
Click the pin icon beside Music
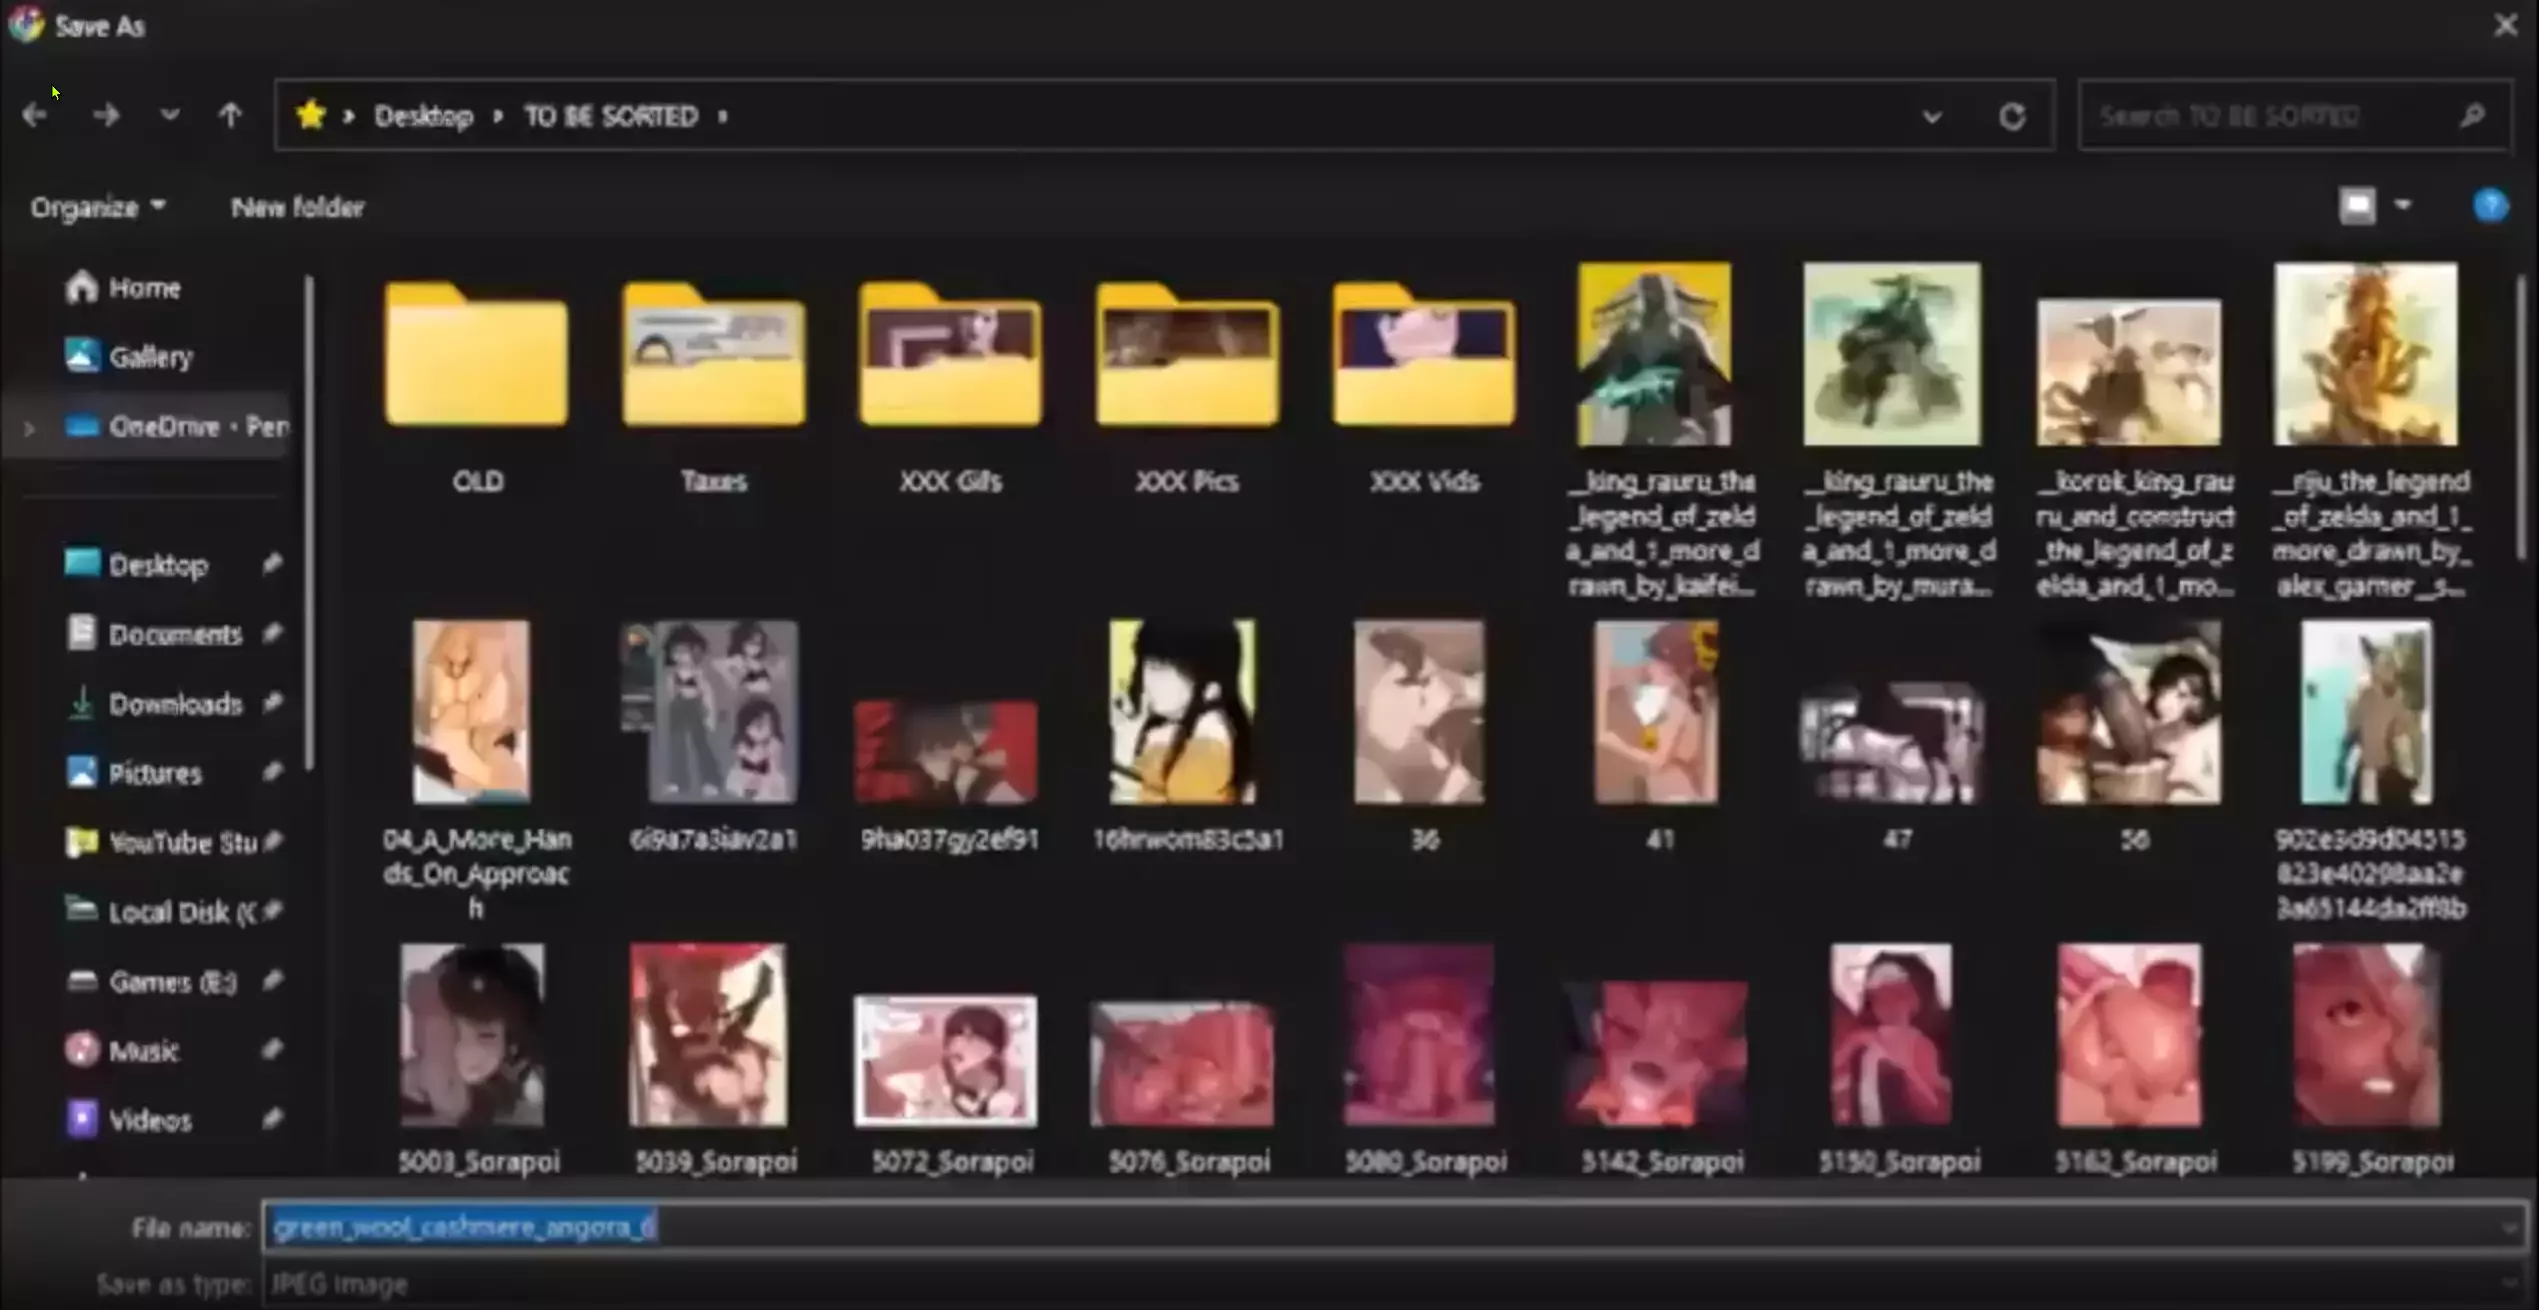click(x=272, y=1049)
